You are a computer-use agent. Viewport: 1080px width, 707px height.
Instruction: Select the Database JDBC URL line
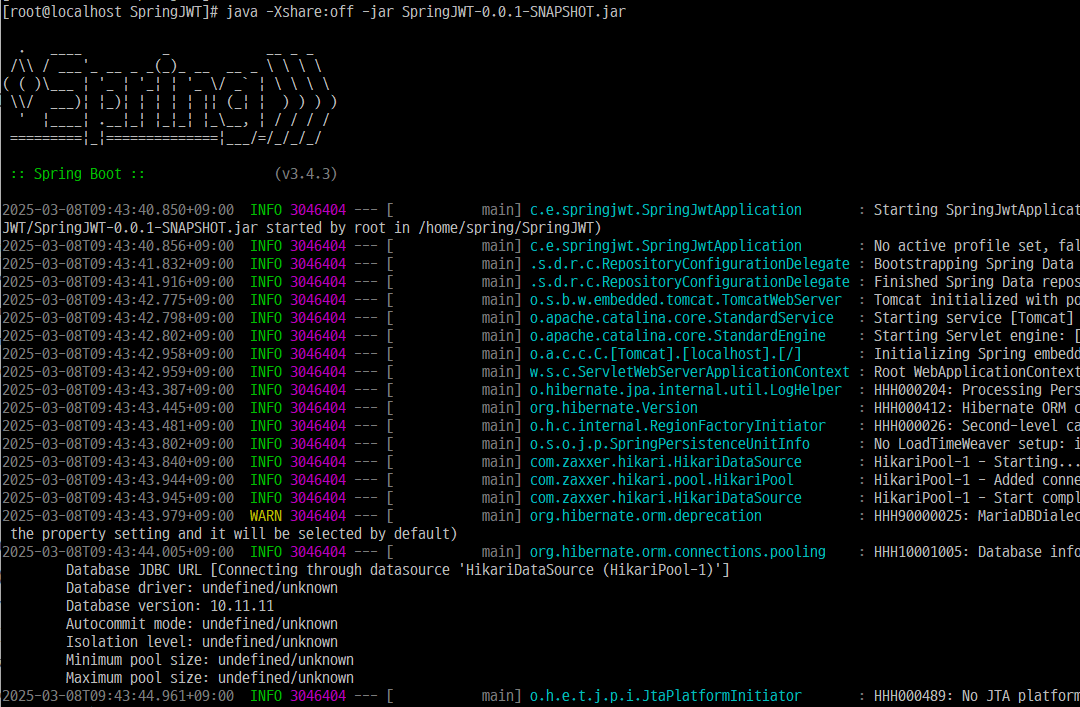397,570
